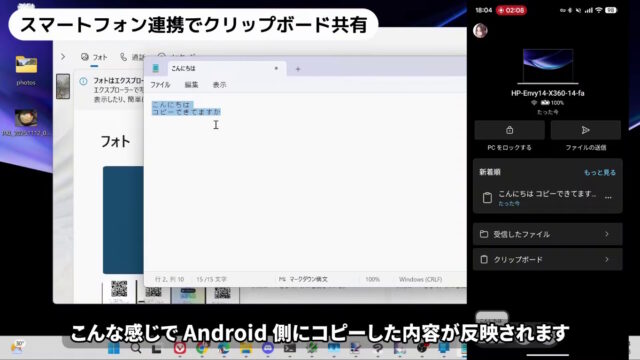Click the マークダウン構文 status bar item

point(303,280)
